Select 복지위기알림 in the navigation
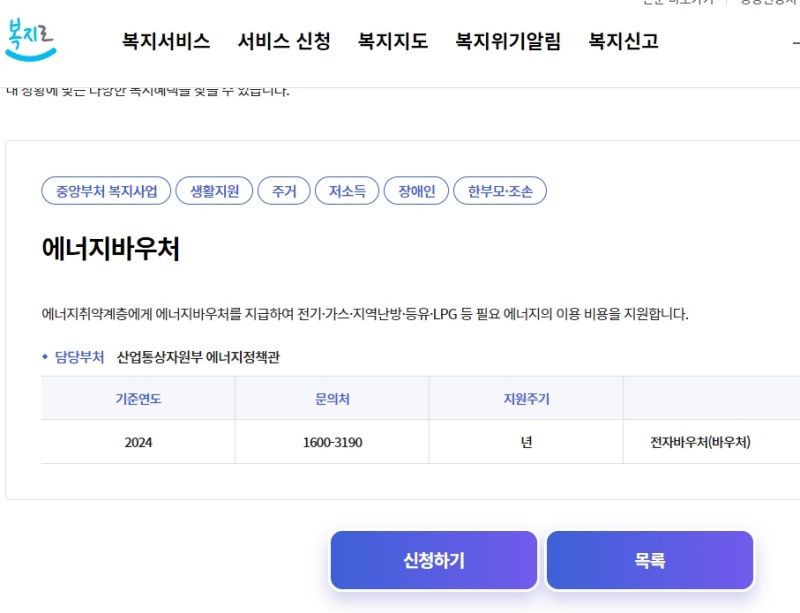The height and width of the screenshot is (613, 800). click(508, 42)
